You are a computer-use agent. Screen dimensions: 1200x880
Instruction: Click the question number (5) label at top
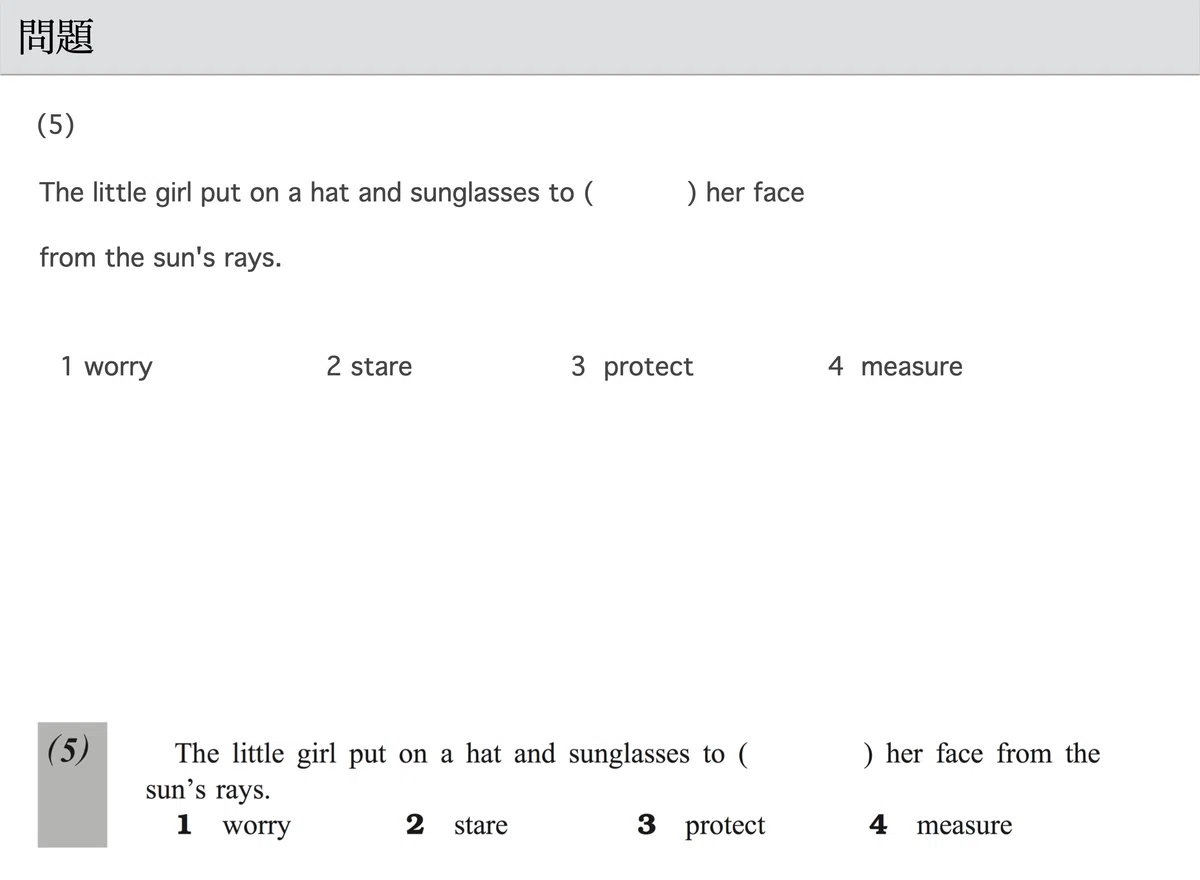tap(56, 126)
